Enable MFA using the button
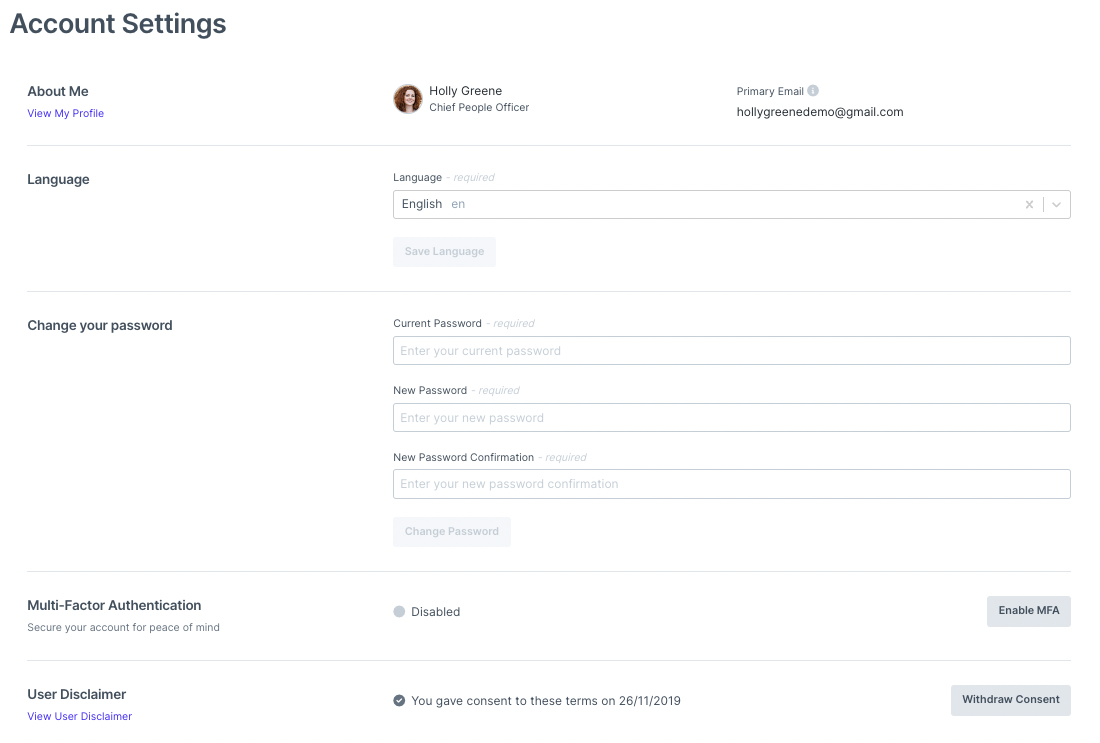 click(1028, 611)
